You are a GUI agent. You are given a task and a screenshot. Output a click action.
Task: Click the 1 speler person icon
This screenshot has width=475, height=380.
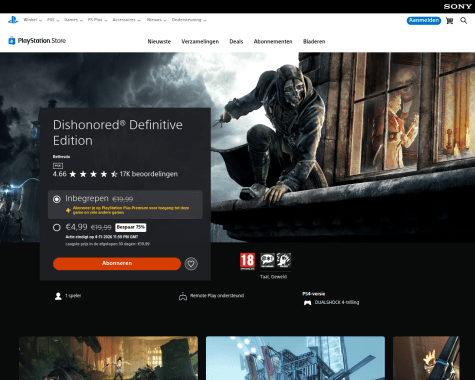[58, 296]
